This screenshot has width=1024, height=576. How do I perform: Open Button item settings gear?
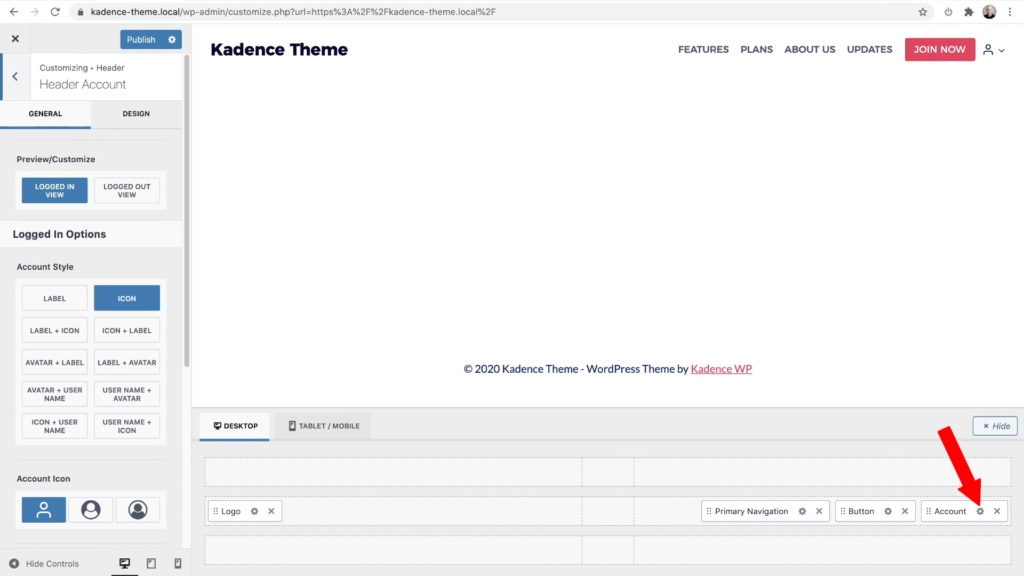pyautogui.click(x=888, y=511)
